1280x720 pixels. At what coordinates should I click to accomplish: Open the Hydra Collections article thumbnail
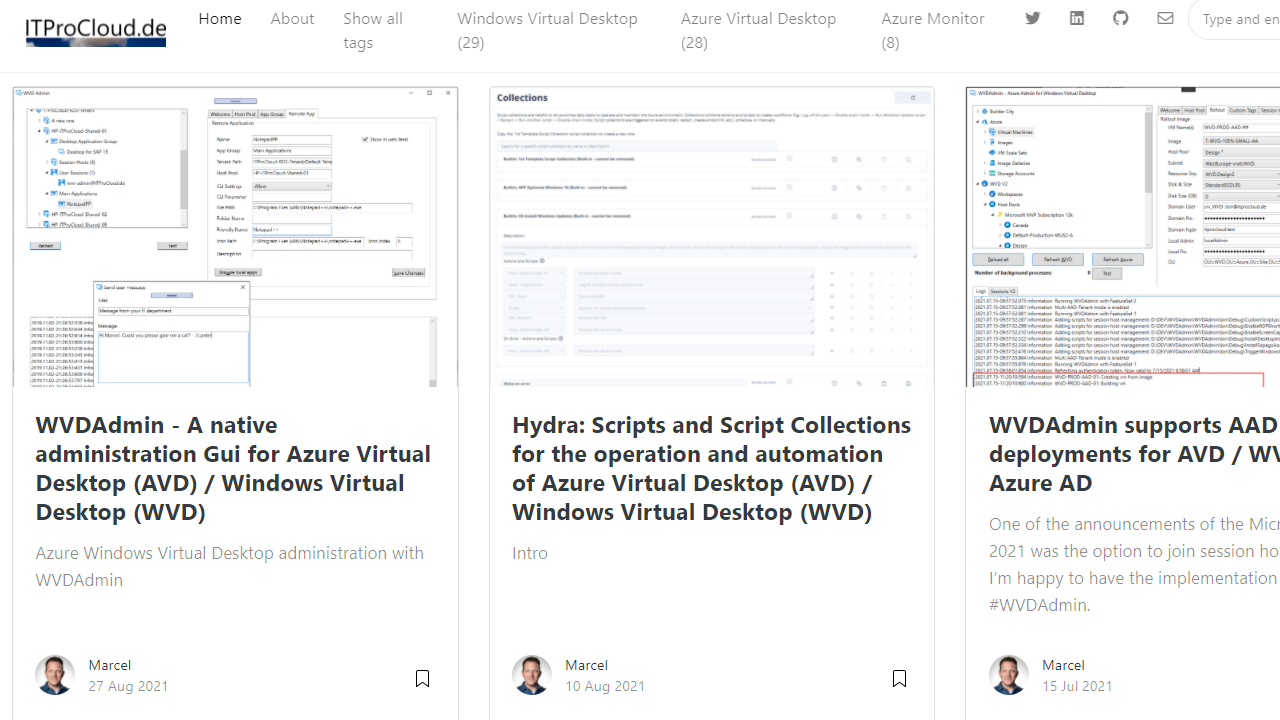click(712, 237)
